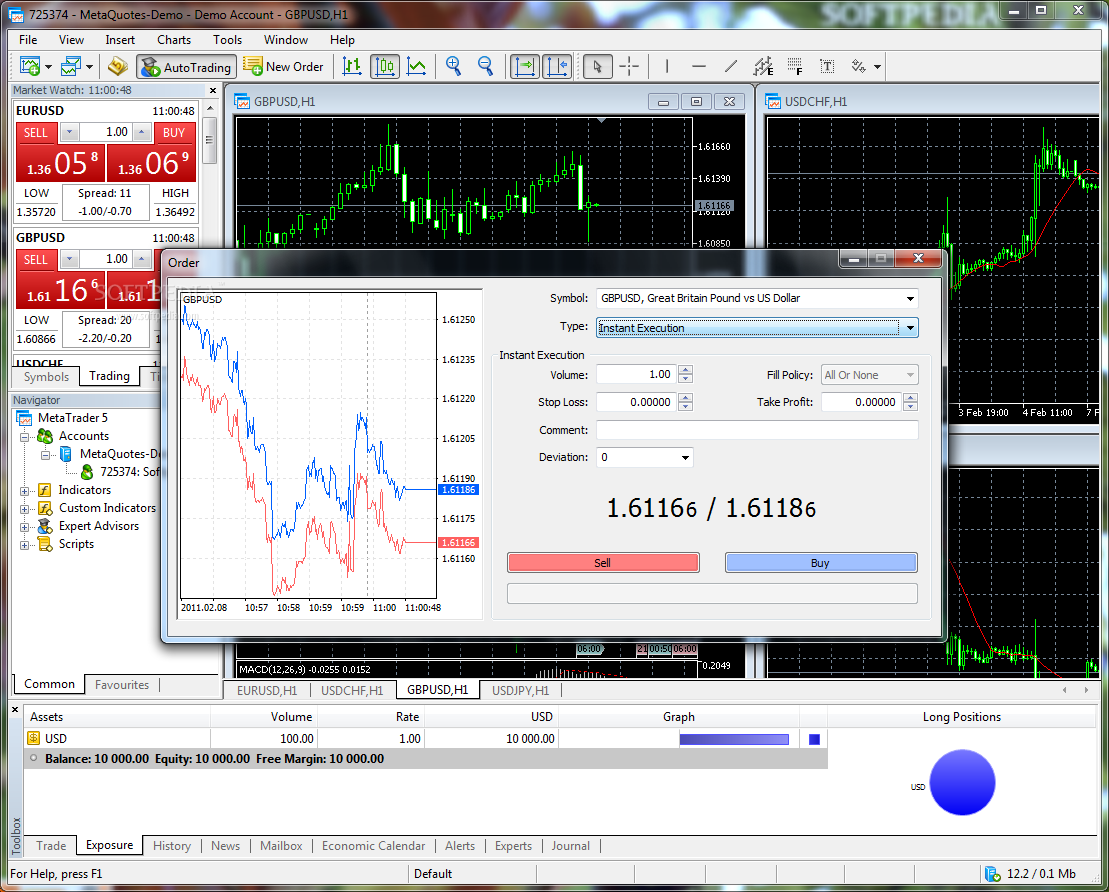
Task: Expand the Scripts tree node
Action: point(24,545)
